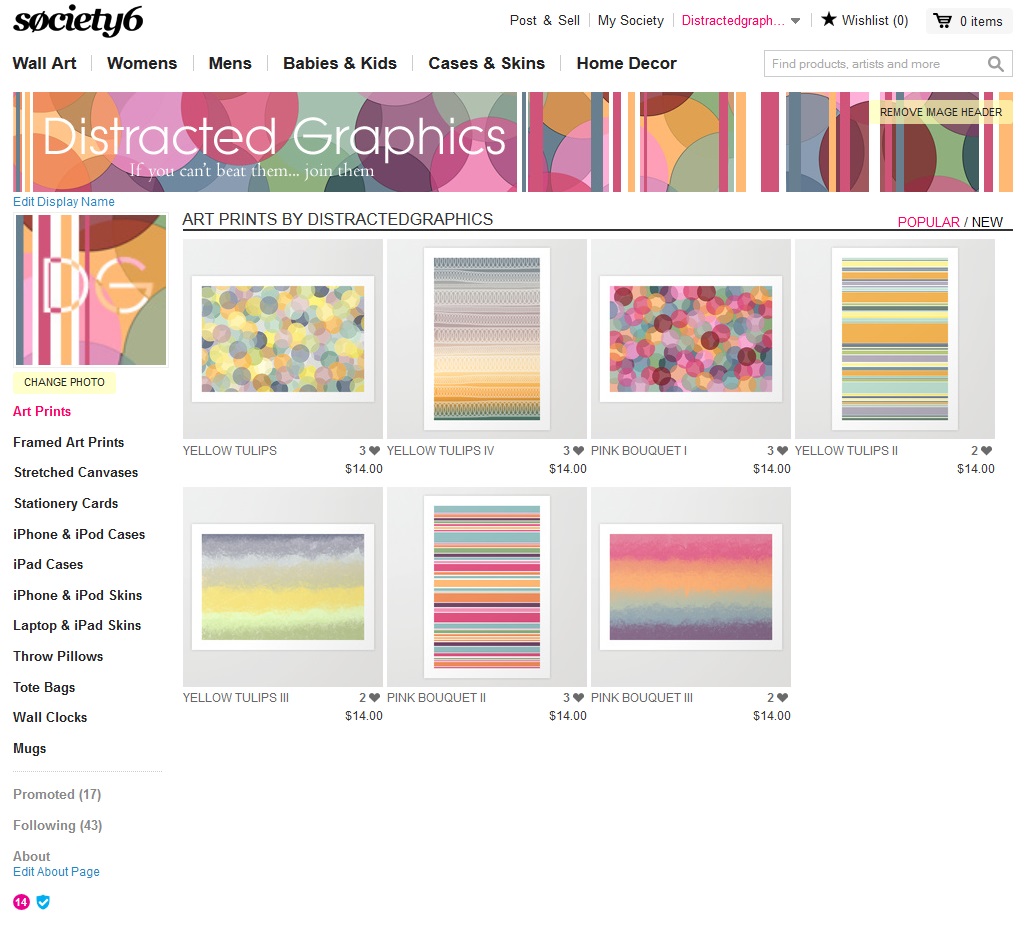Click the heart next to Pink Bouquet I
Image resolution: width=1028 pixels, height=930 pixels.
(782, 451)
